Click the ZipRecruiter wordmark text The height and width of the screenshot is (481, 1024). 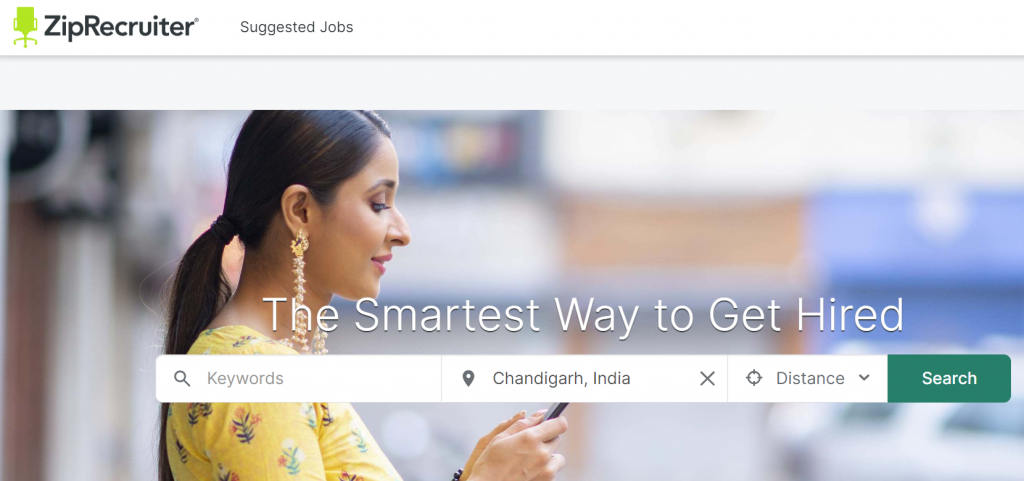(121, 27)
